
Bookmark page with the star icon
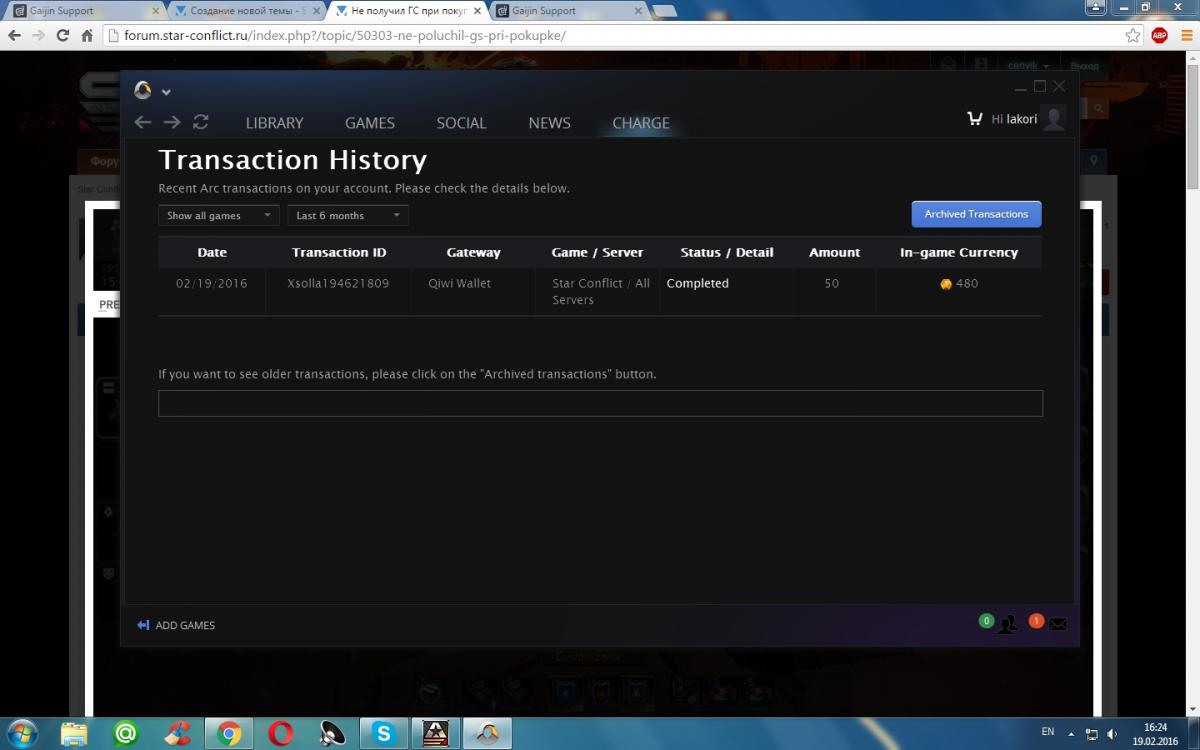tap(1133, 35)
